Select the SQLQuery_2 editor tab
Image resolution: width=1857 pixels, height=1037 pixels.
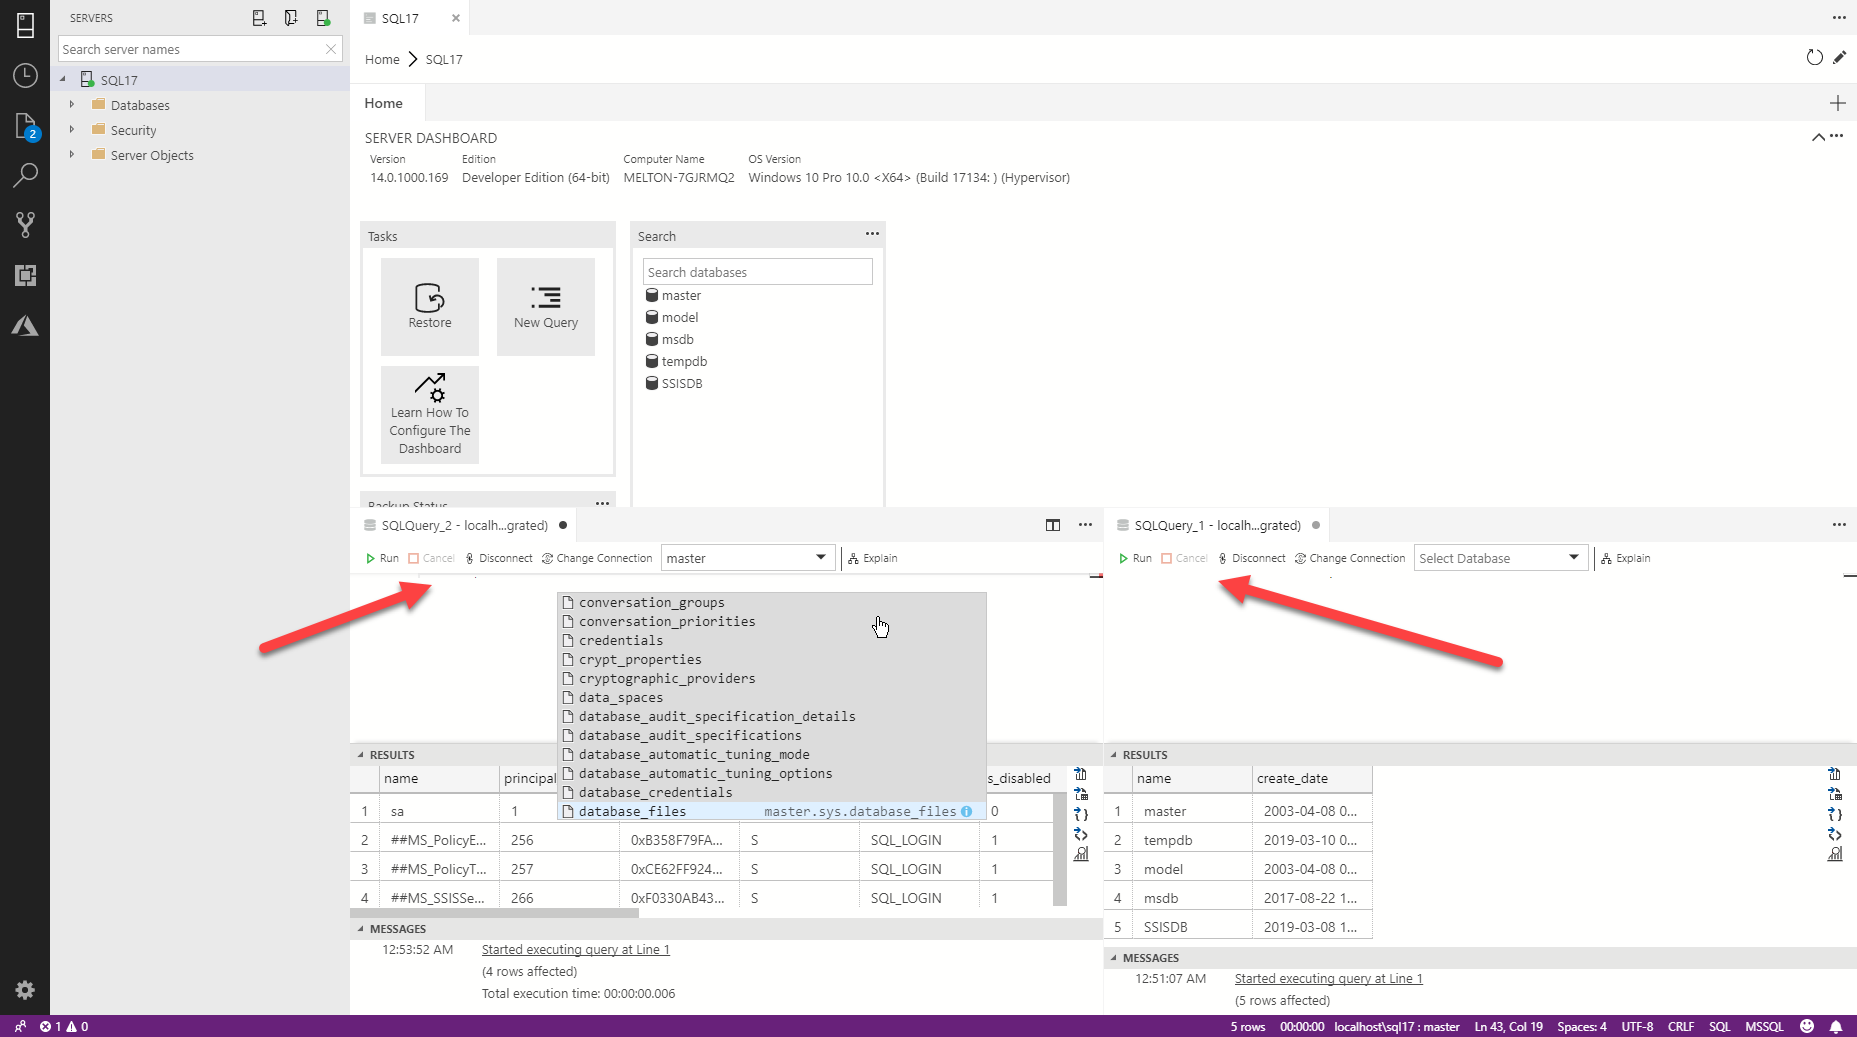[x=465, y=525]
